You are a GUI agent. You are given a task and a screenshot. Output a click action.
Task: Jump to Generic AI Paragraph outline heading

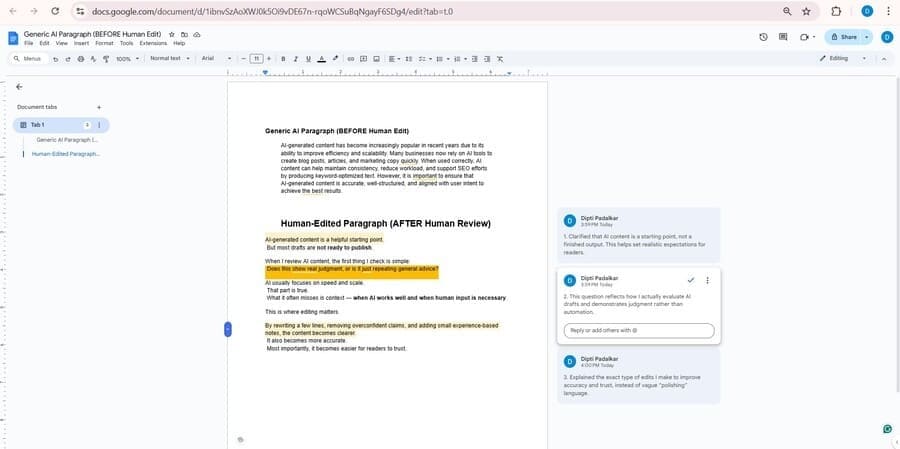click(x=67, y=140)
